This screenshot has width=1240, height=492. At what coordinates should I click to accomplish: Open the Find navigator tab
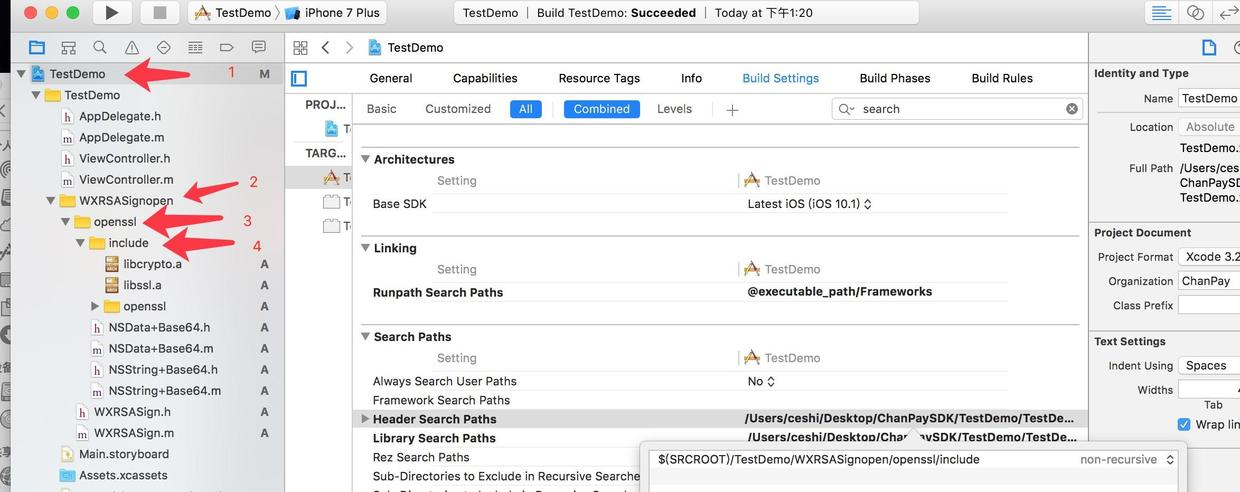coord(100,47)
